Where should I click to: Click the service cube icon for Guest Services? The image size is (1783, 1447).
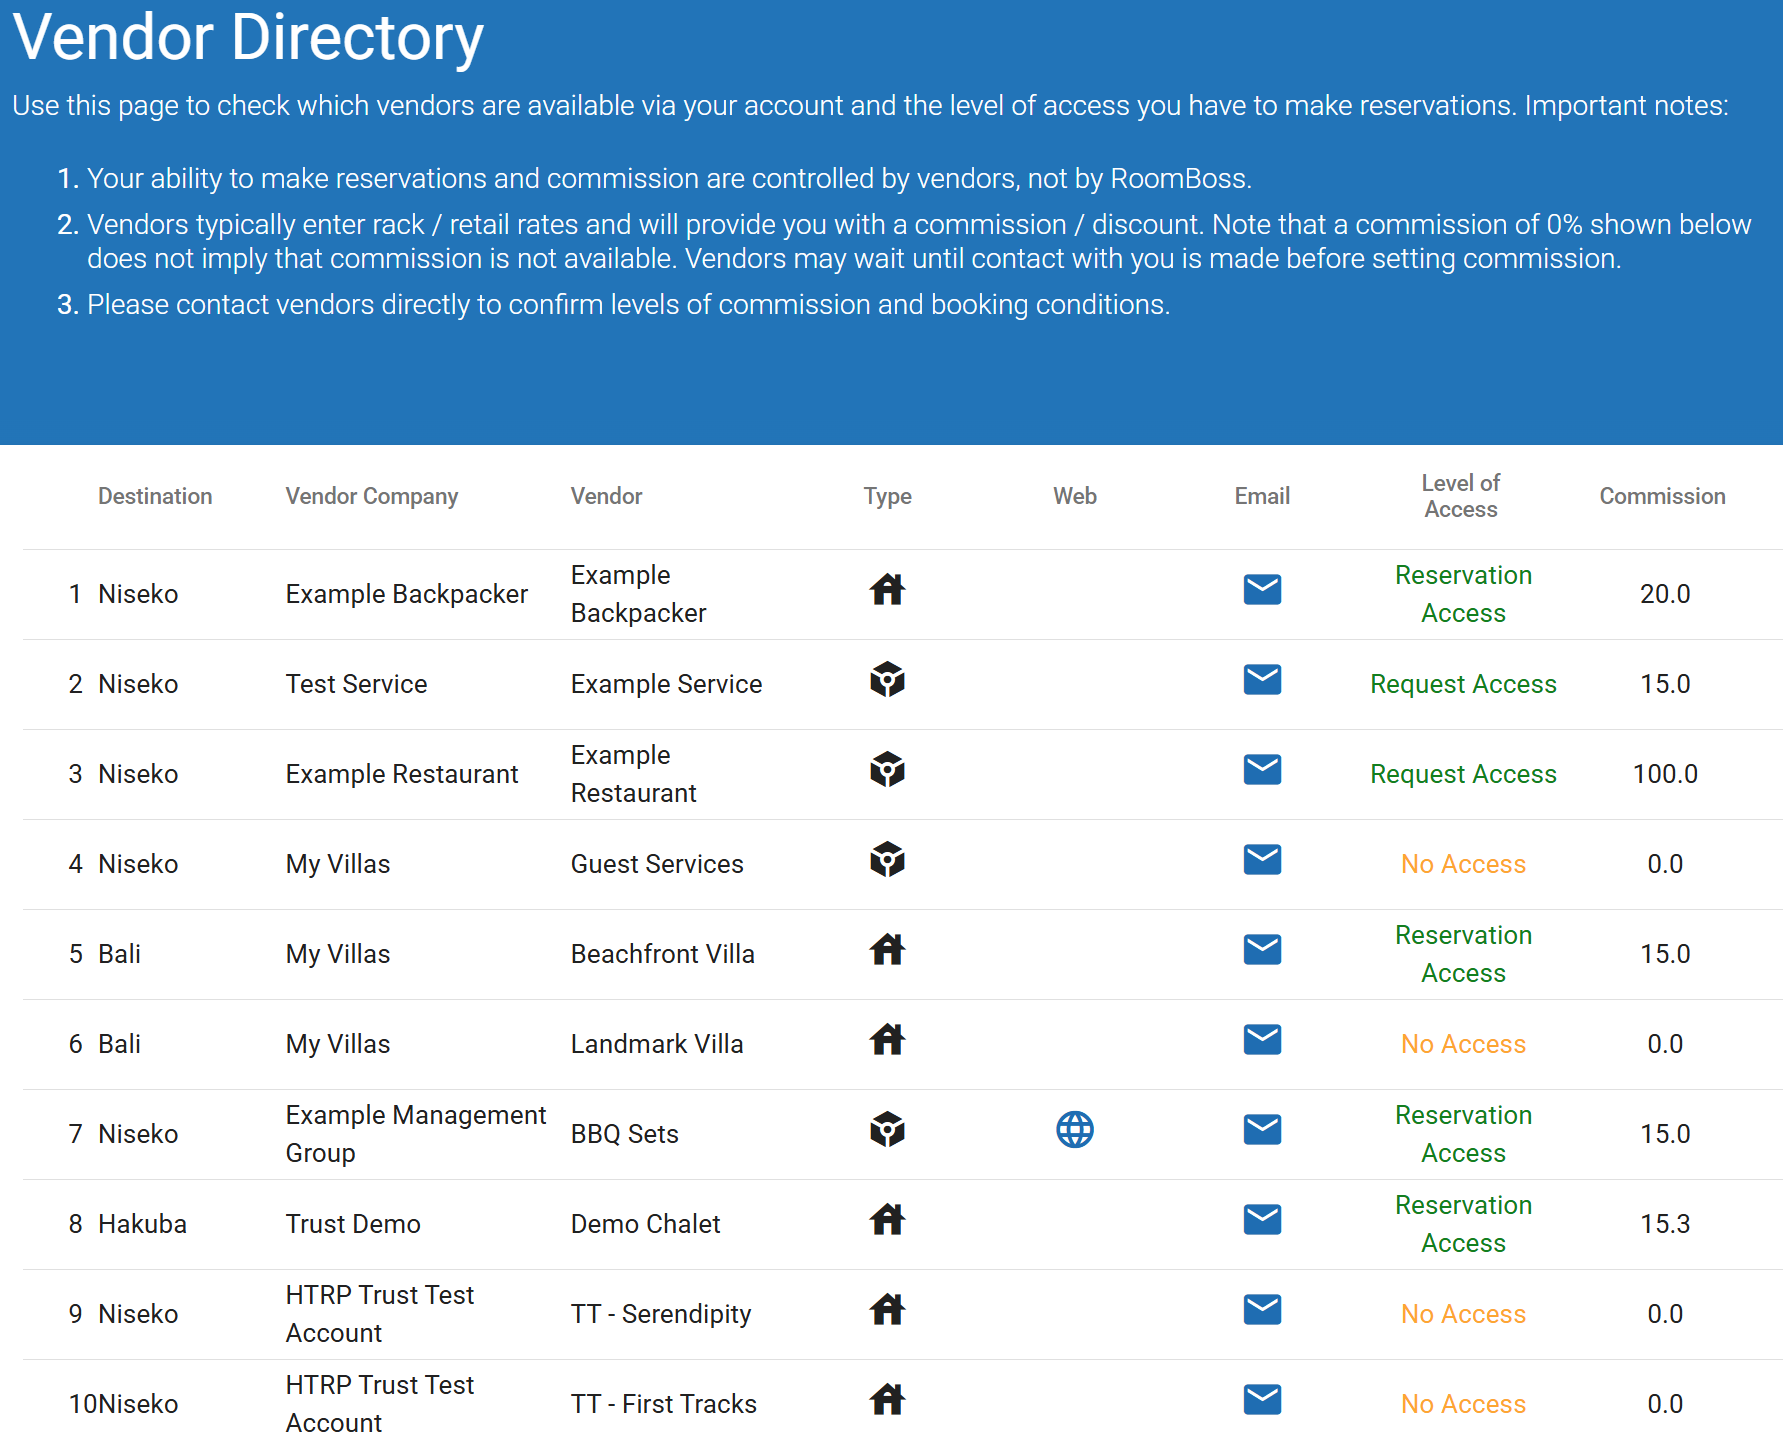click(x=887, y=860)
